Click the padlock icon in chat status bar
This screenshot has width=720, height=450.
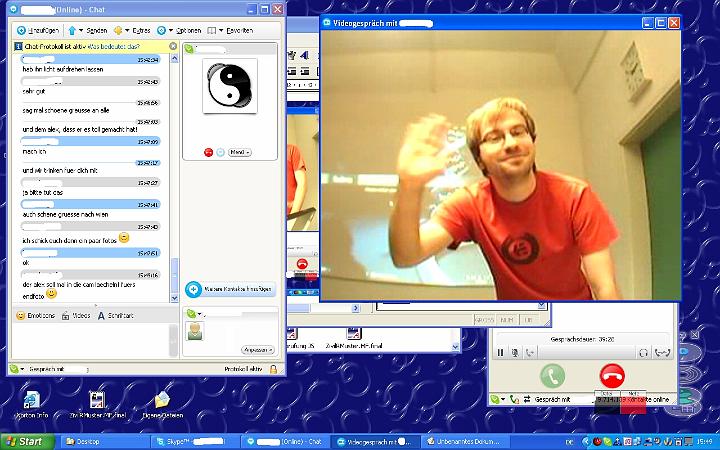[274, 369]
